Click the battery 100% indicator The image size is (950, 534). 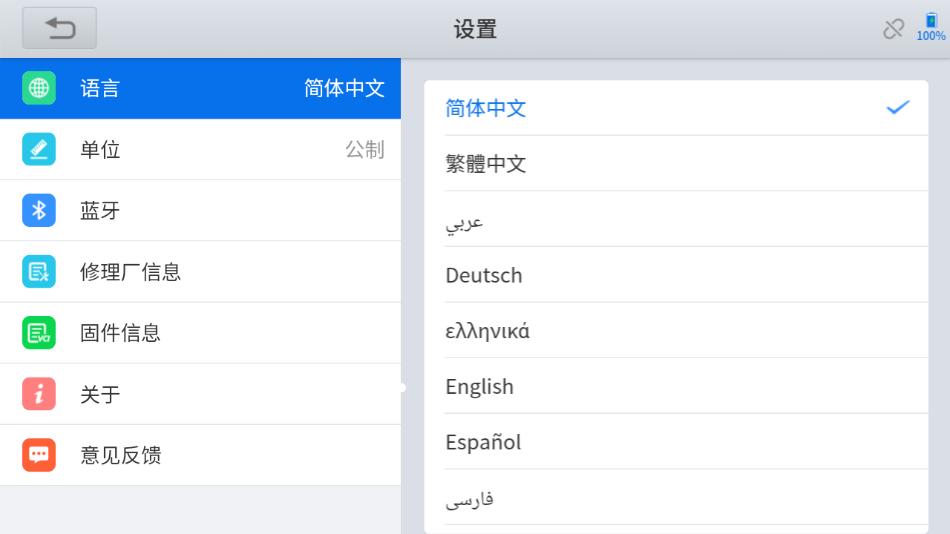[931, 27]
